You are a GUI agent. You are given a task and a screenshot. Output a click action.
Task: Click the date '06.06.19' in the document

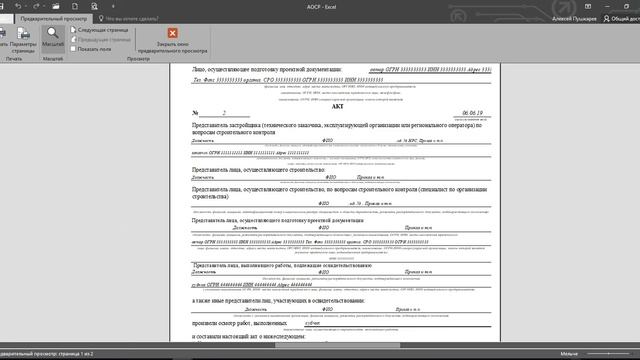pyautogui.click(x=472, y=113)
